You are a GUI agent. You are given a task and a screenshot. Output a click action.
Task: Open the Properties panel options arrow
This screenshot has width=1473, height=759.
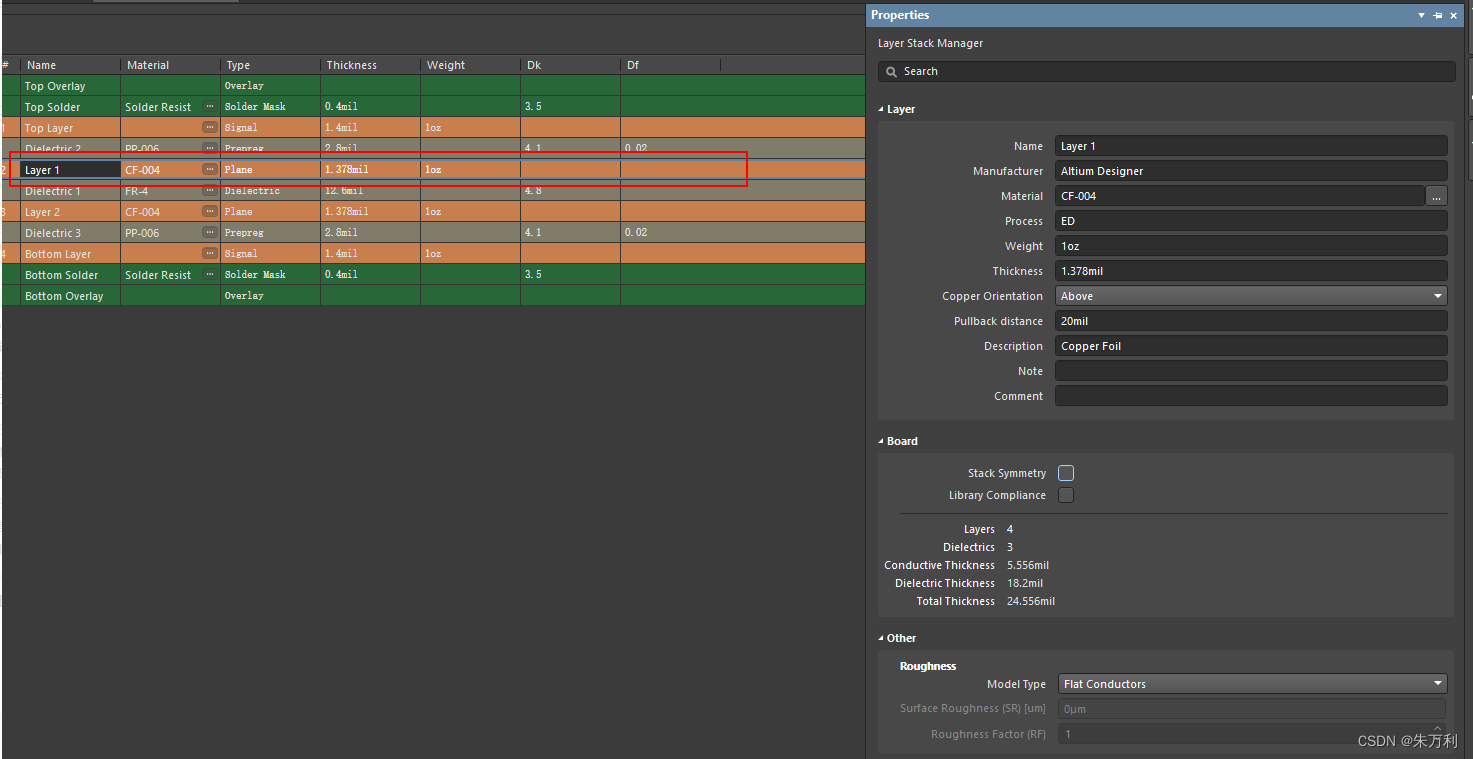pos(1422,15)
